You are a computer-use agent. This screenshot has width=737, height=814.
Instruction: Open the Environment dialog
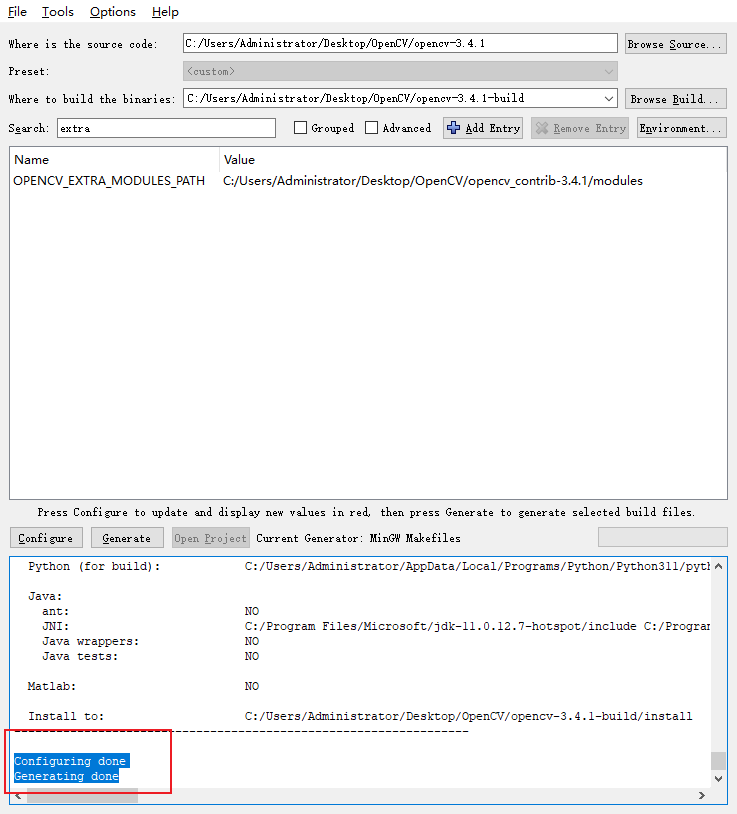681,128
